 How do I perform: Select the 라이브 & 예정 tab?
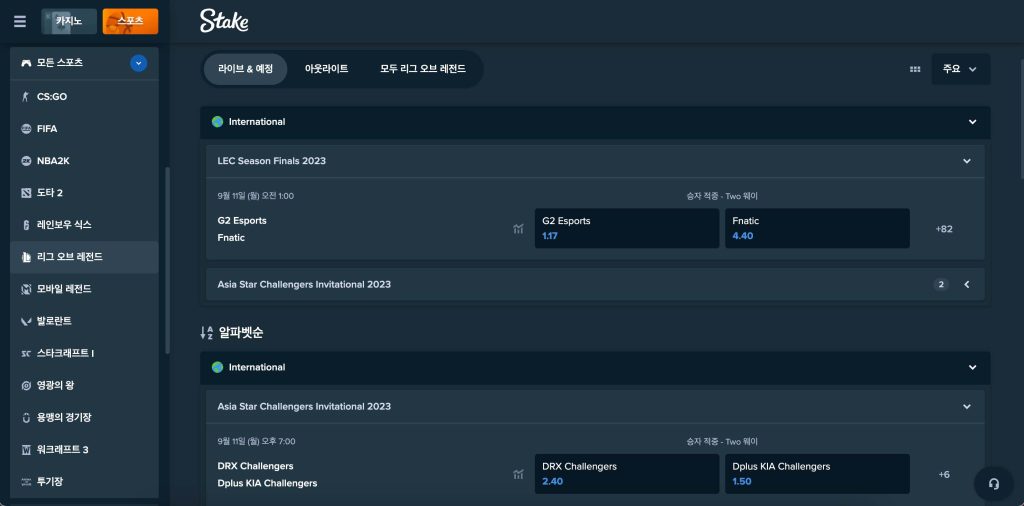click(246, 69)
